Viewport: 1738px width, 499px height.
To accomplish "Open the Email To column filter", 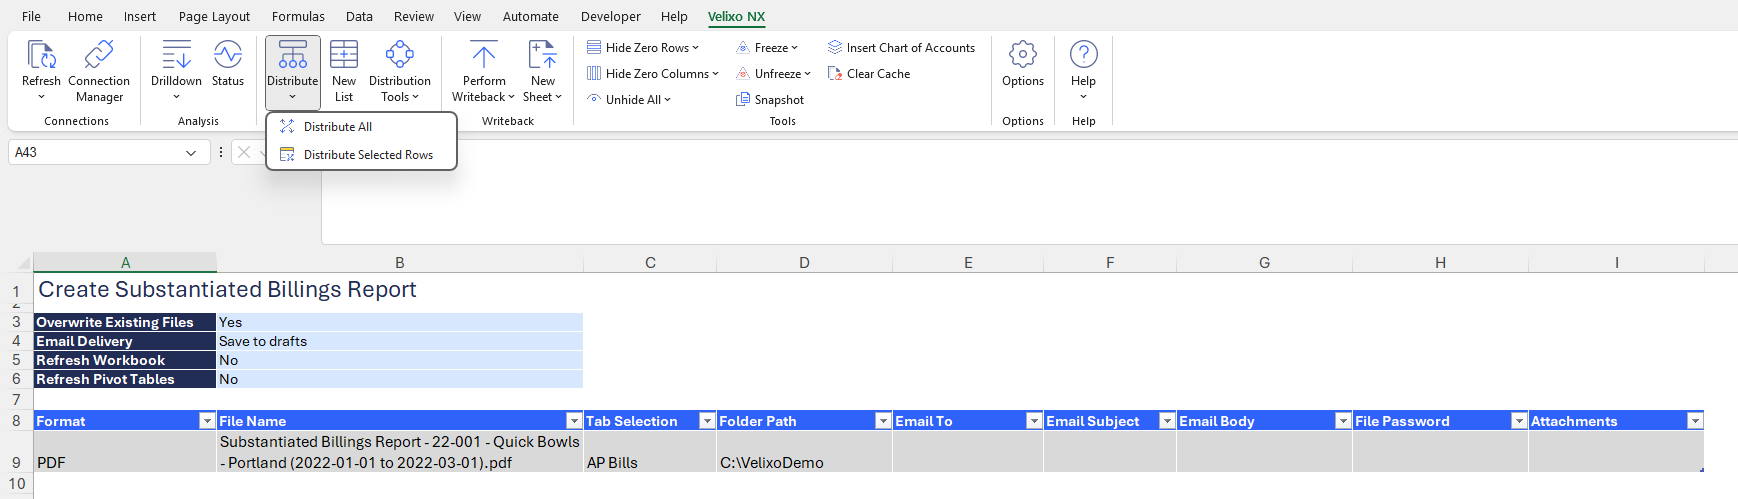I will [x=1034, y=421].
